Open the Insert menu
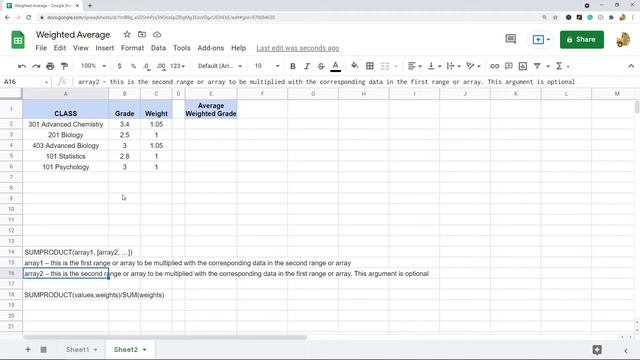Screen dimensions: 640x360 pos(105,48)
